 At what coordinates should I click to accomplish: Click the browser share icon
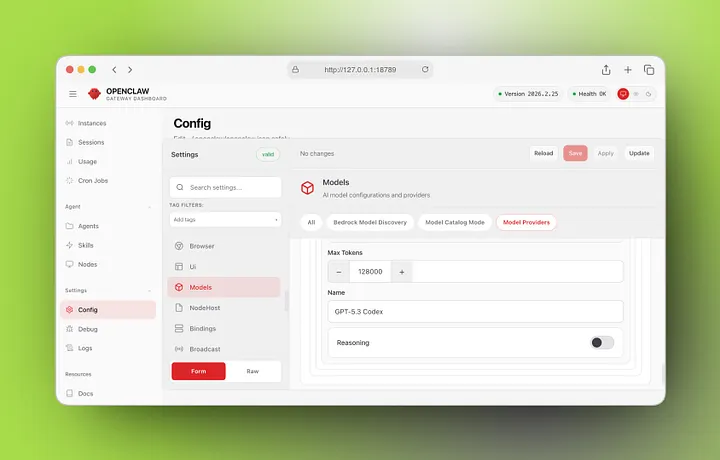[x=606, y=70]
